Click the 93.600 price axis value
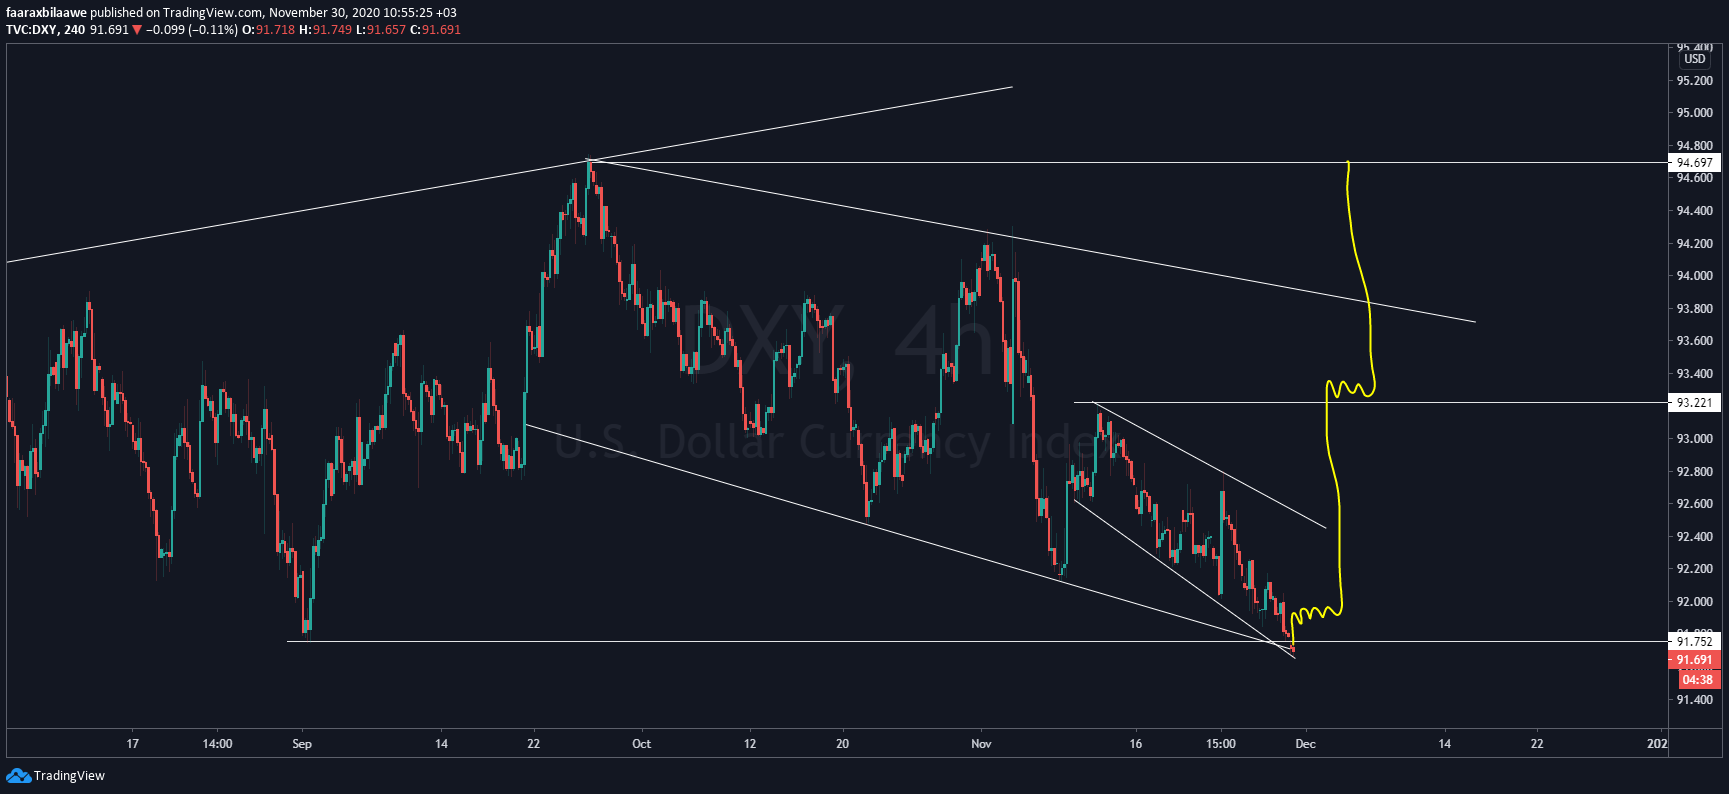The image size is (1729, 794). coord(1694,341)
